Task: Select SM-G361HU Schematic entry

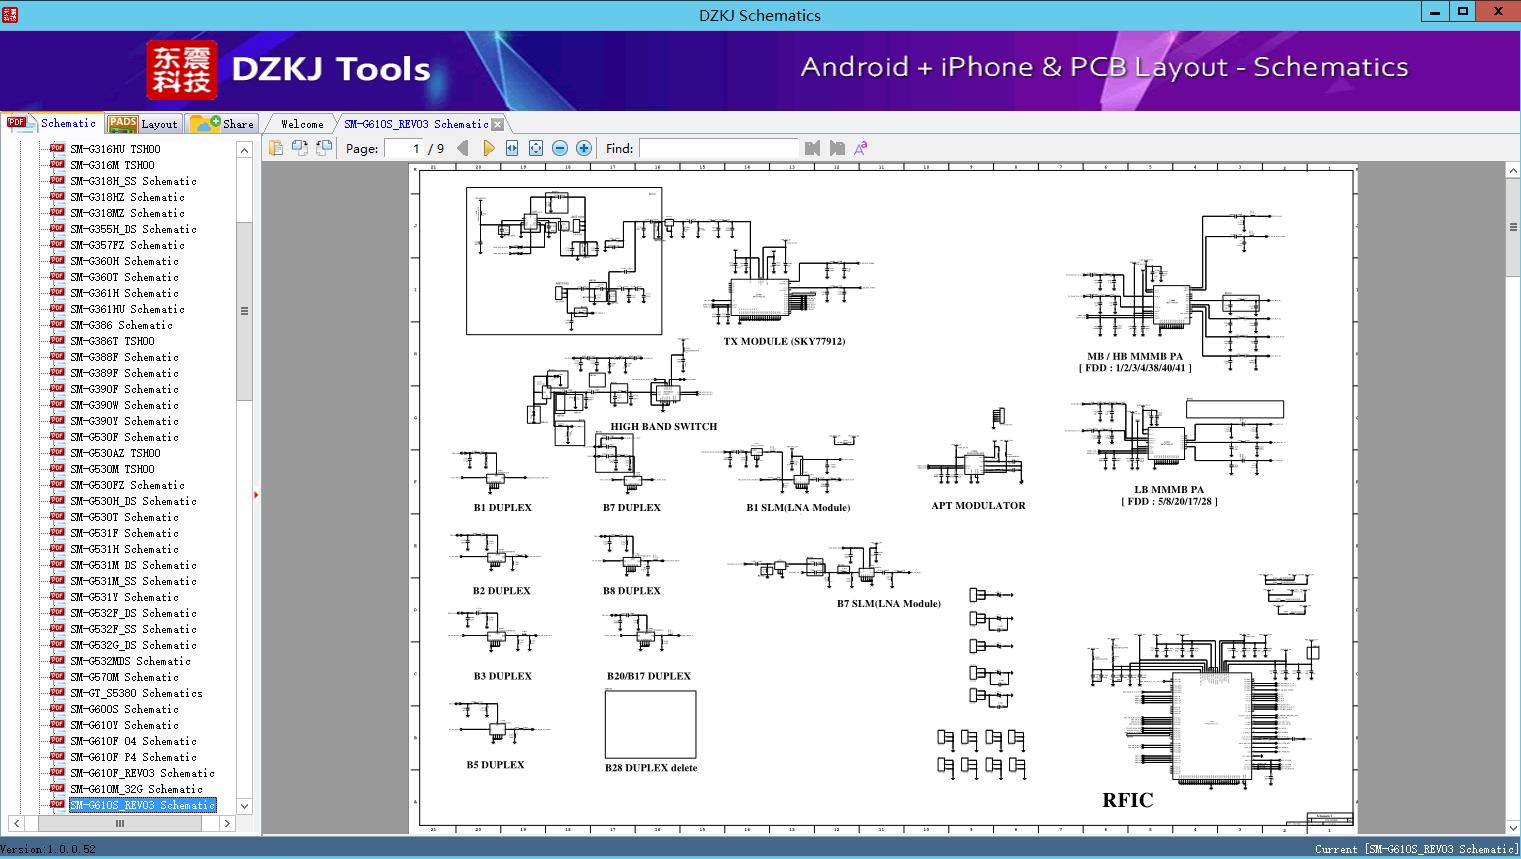Action: click(x=127, y=309)
